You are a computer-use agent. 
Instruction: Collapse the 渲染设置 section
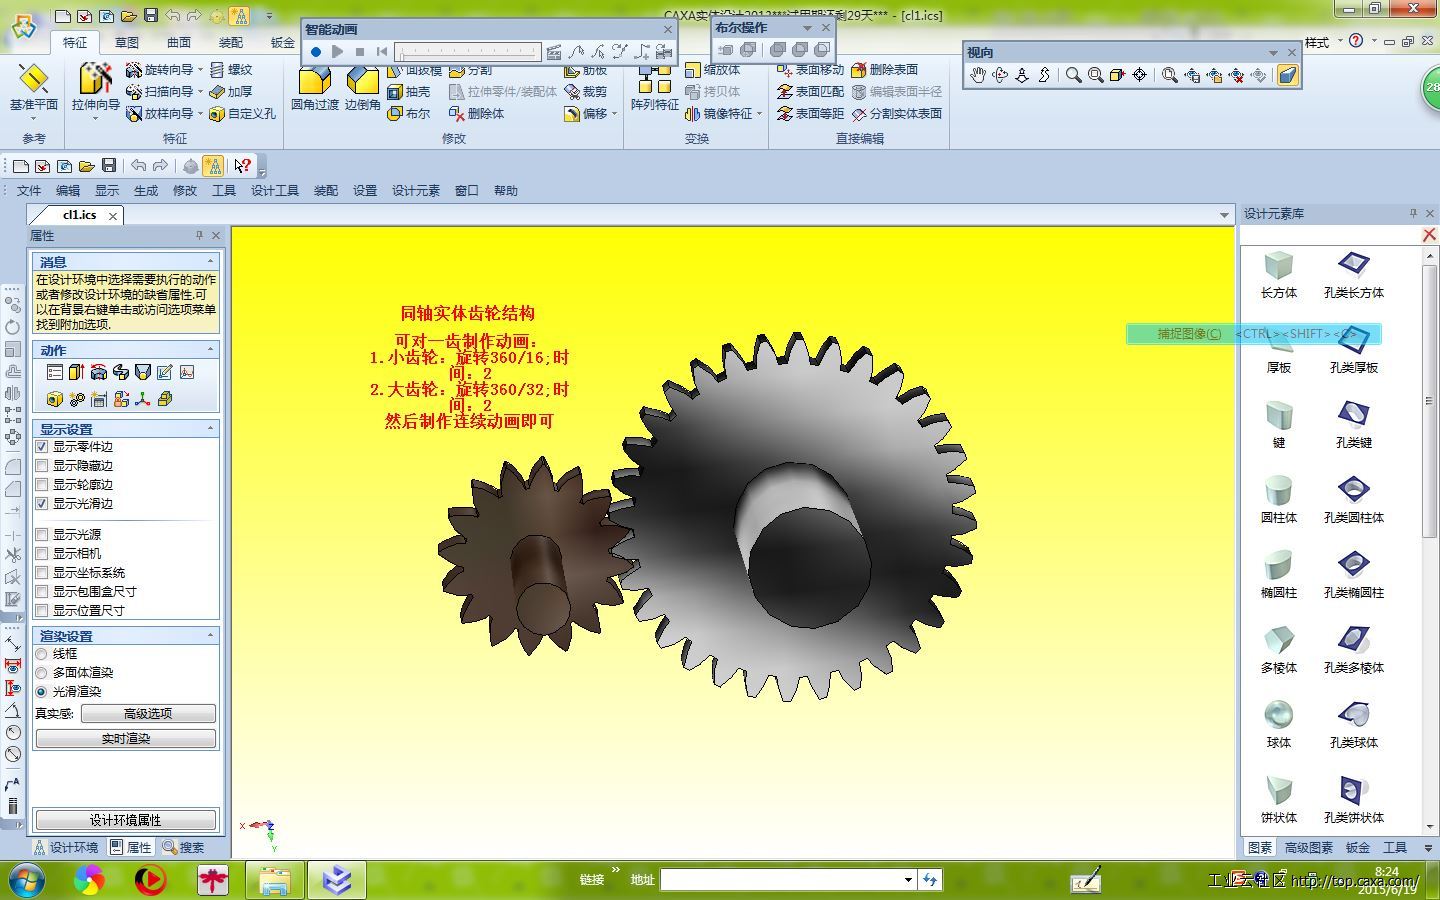(210, 636)
